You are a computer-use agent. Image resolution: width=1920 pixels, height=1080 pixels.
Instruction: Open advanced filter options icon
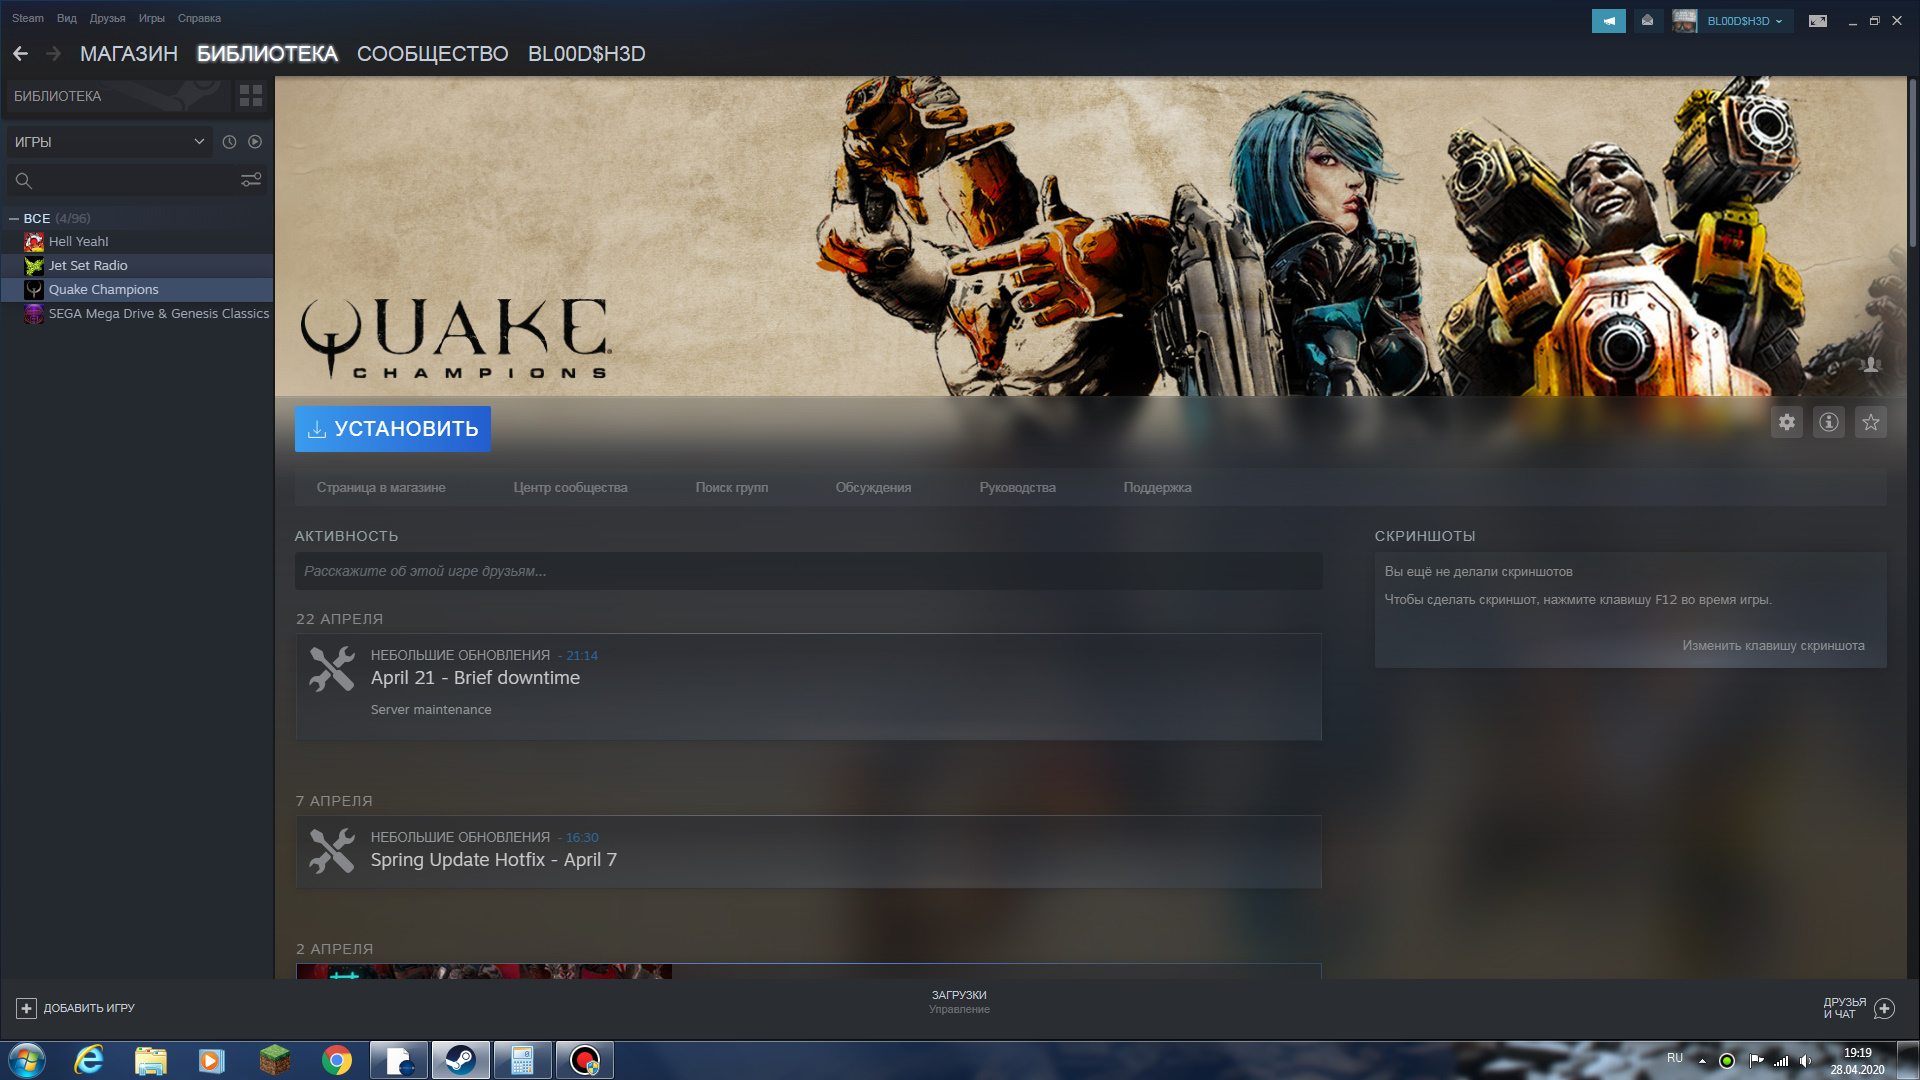tap(251, 180)
